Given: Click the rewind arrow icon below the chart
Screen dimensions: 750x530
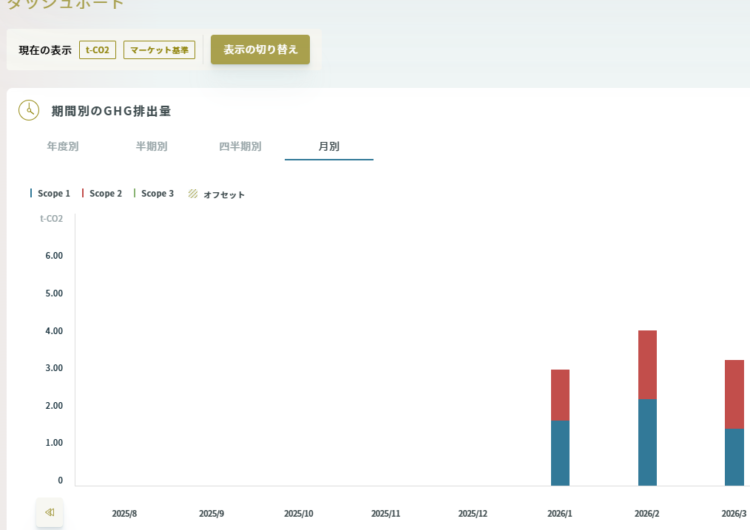Looking at the screenshot, I should [x=49, y=512].
